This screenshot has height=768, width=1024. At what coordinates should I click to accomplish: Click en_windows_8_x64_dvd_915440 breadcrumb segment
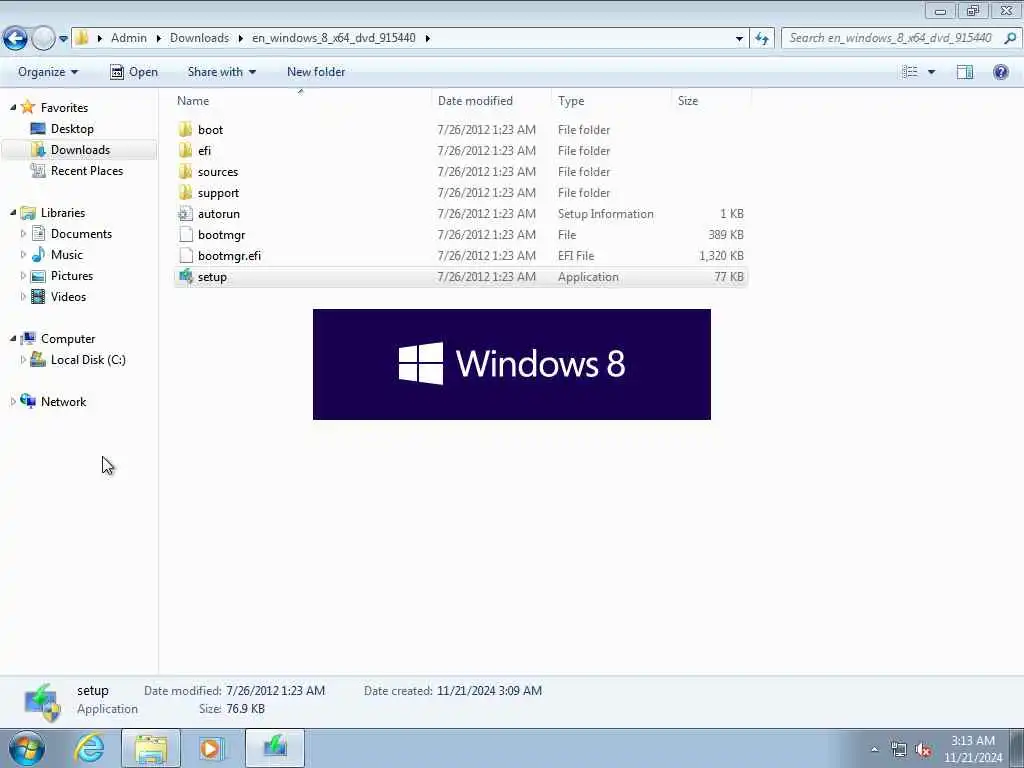(x=334, y=38)
